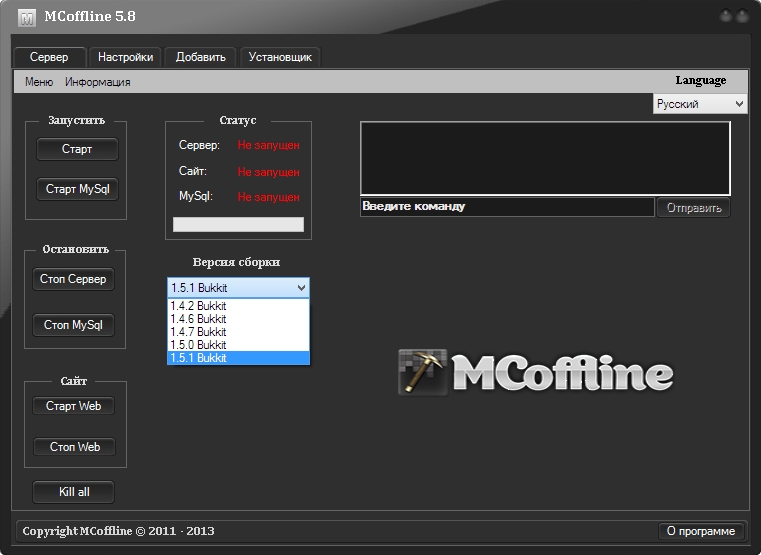Image resolution: width=761 pixels, height=555 pixels.
Task: Click the Старт MySql button
Action: point(77,189)
